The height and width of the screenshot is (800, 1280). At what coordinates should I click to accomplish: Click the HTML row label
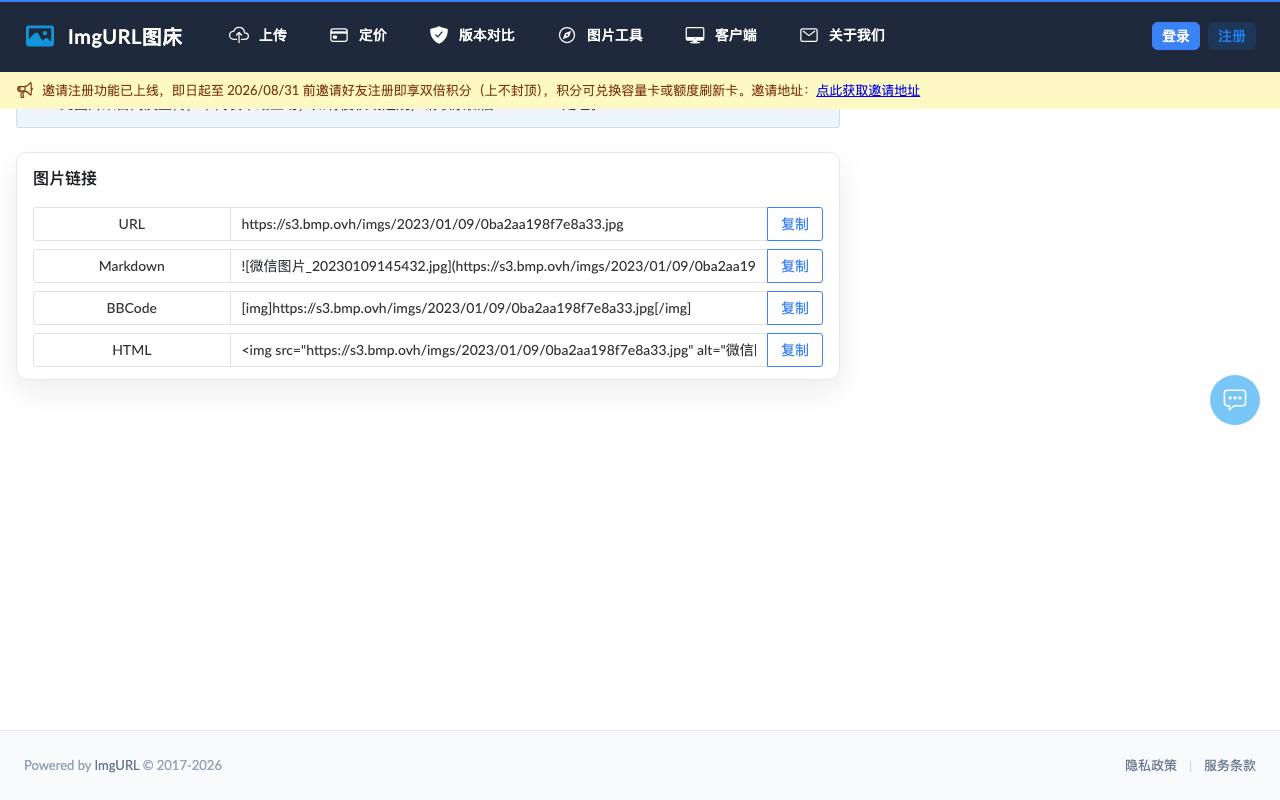[132, 350]
